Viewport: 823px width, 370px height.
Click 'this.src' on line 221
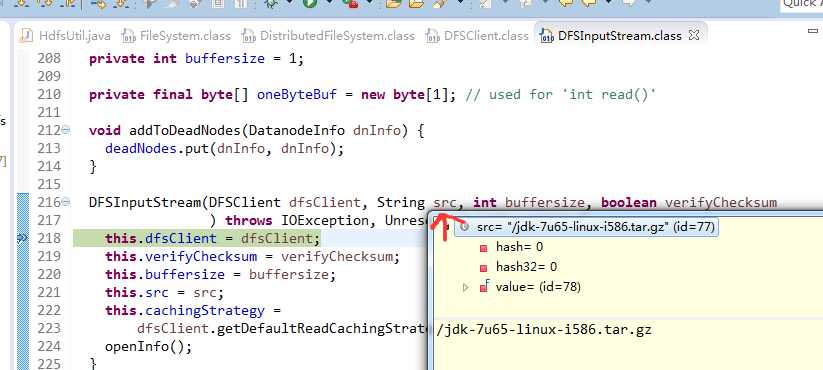[136, 292]
